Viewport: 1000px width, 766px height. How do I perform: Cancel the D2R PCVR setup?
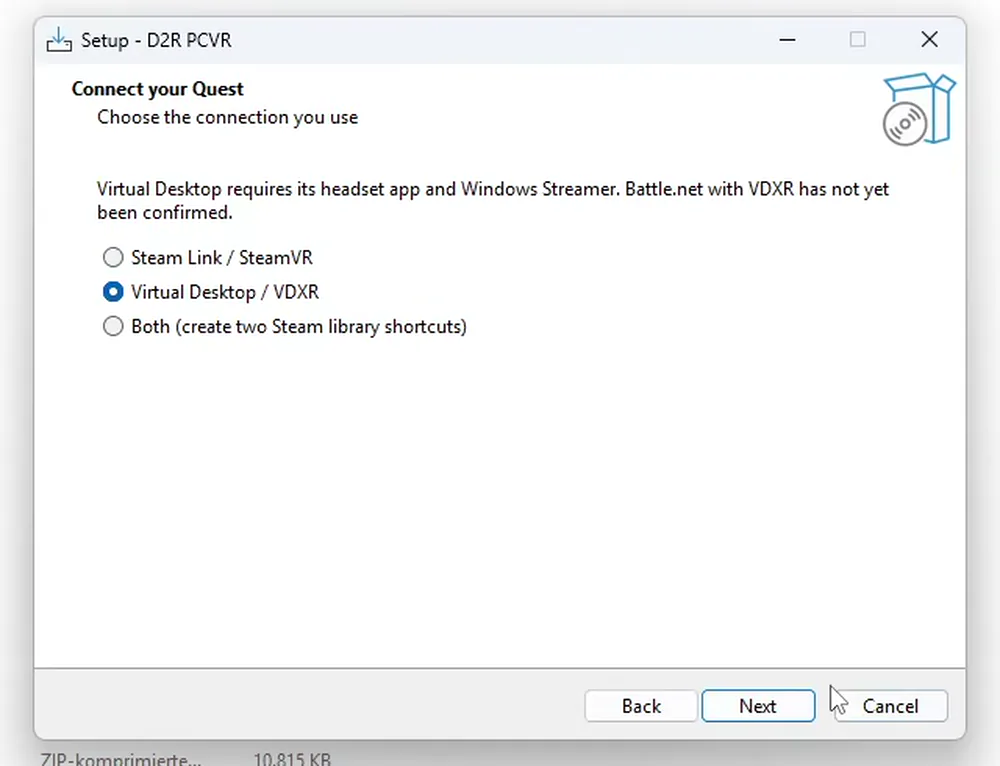(890, 706)
